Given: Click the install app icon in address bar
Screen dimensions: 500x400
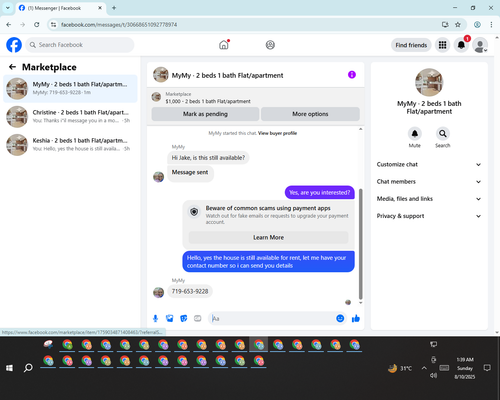Looking at the screenshot, I should coord(445,25).
